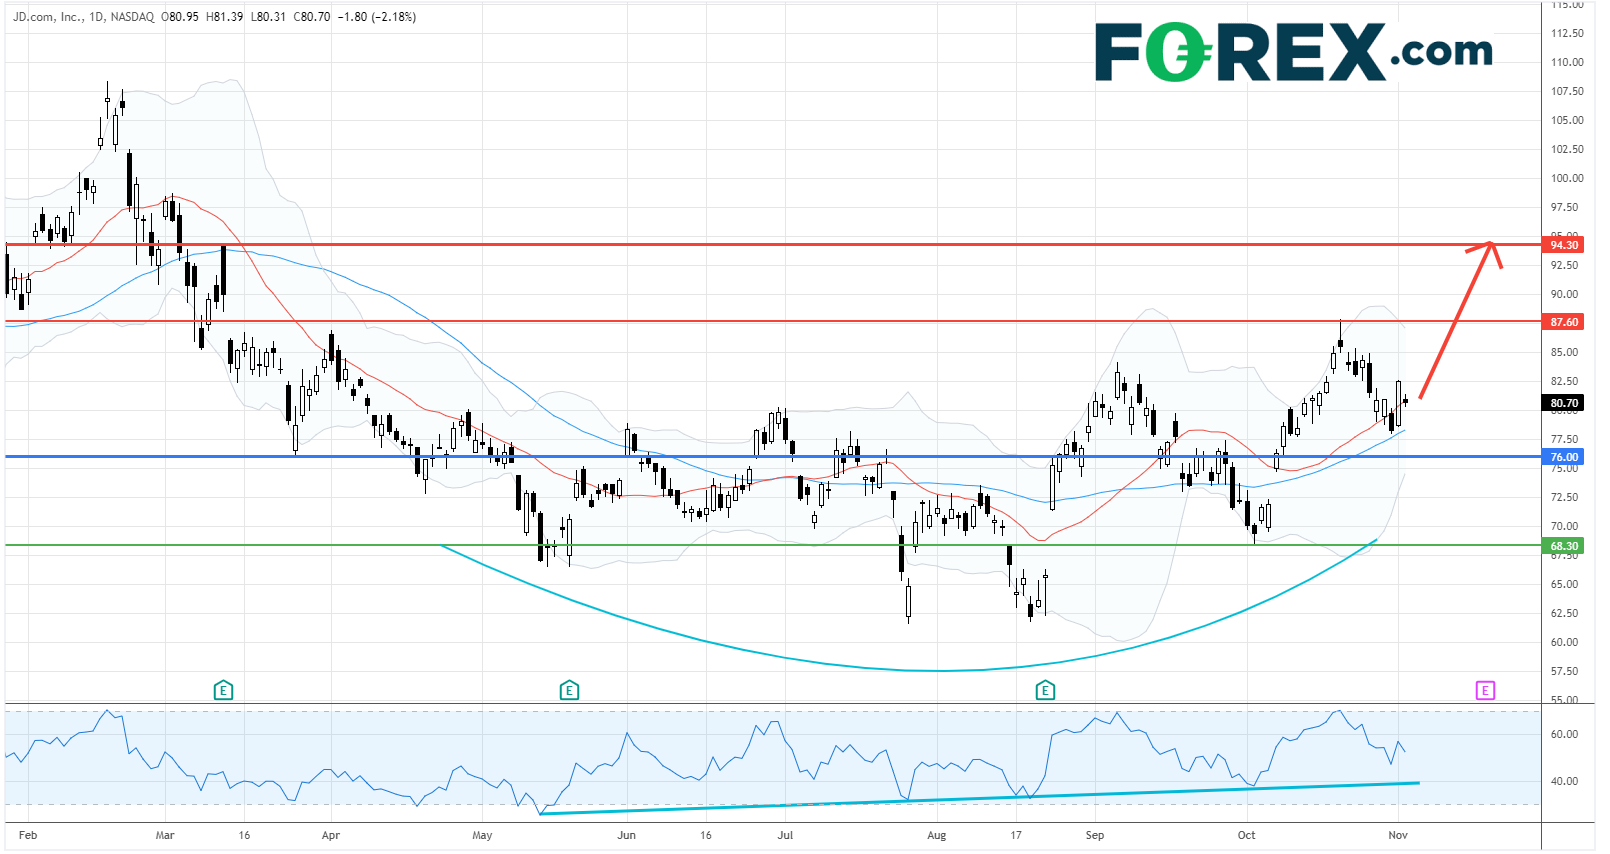Click the red arrow tip at 94.30 line
Screen dimensions: 1610x854
[x=1490, y=244]
